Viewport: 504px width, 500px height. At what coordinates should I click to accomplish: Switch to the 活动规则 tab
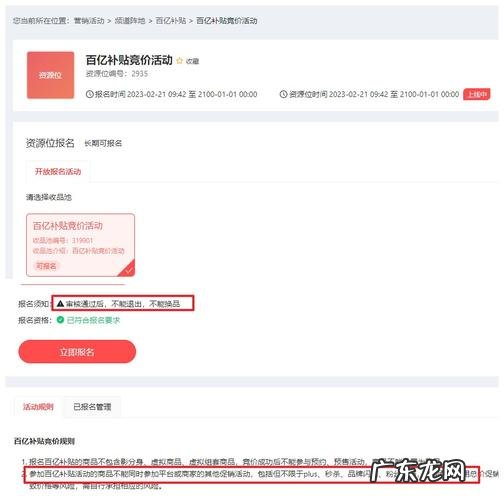coord(38,407)
